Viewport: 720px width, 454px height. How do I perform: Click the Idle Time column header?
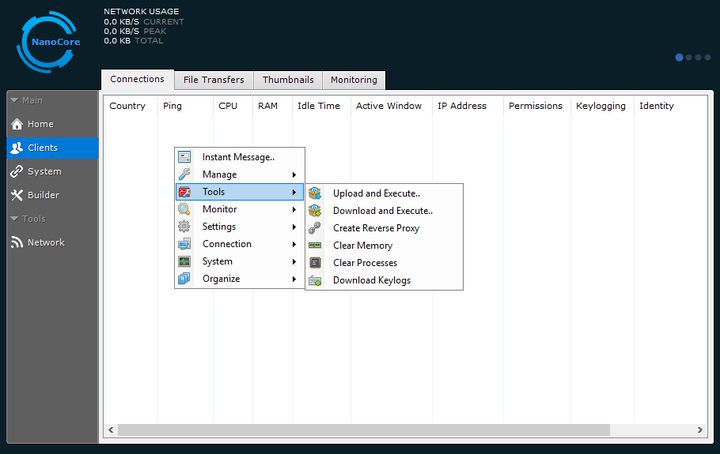[319, 106]
